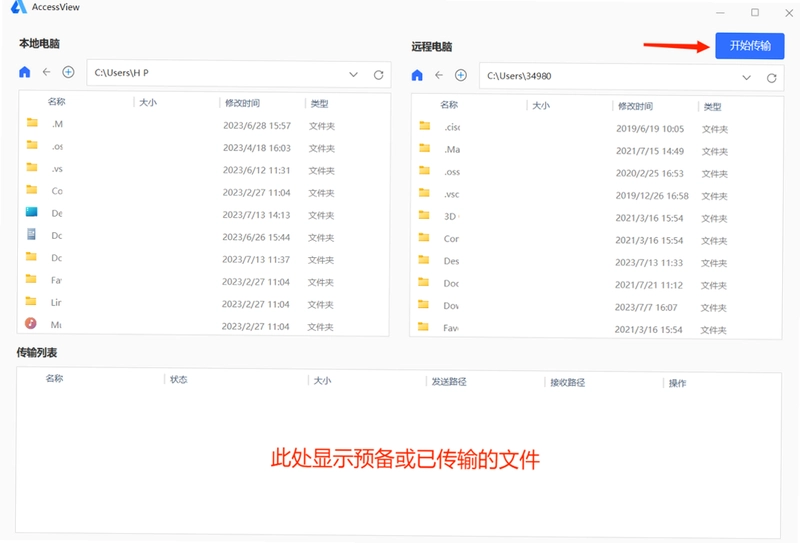Select remote date 2021/7/15 14:49
The width and height of the screenshot is (800, 543).
(650, 151)
